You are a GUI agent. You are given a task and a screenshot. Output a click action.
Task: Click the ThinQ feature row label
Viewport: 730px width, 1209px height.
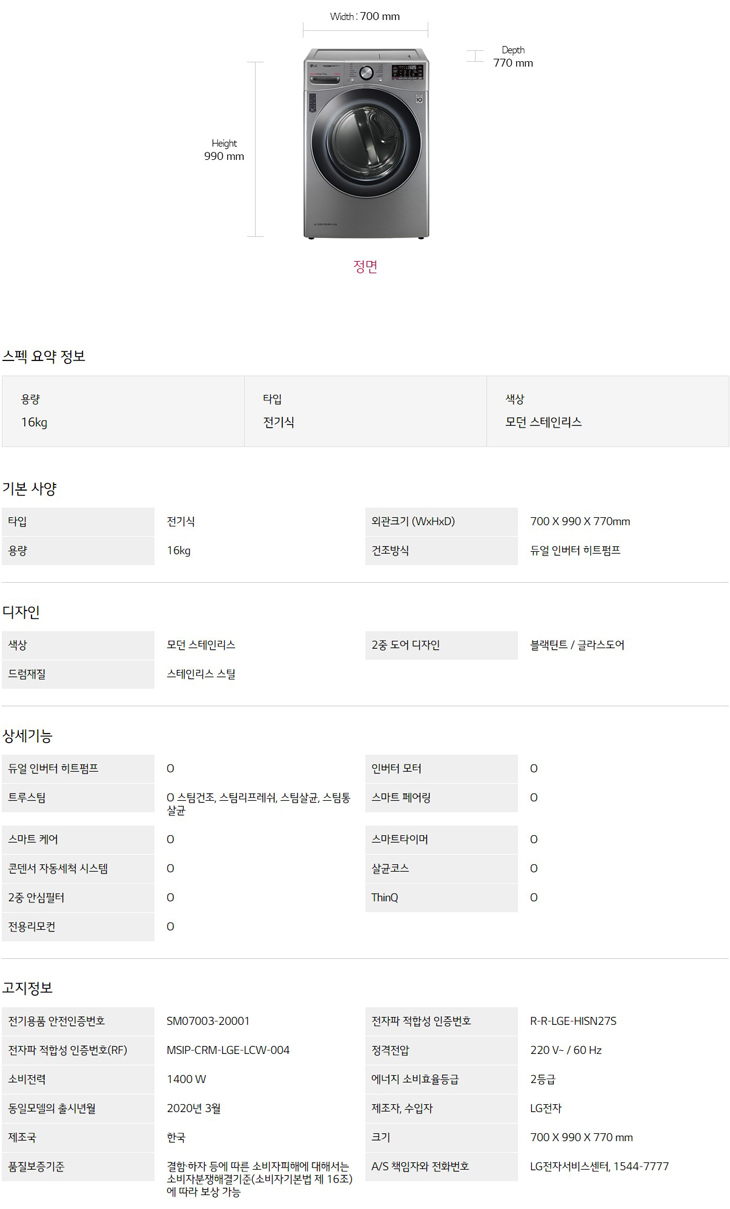(x=385, y=898)
